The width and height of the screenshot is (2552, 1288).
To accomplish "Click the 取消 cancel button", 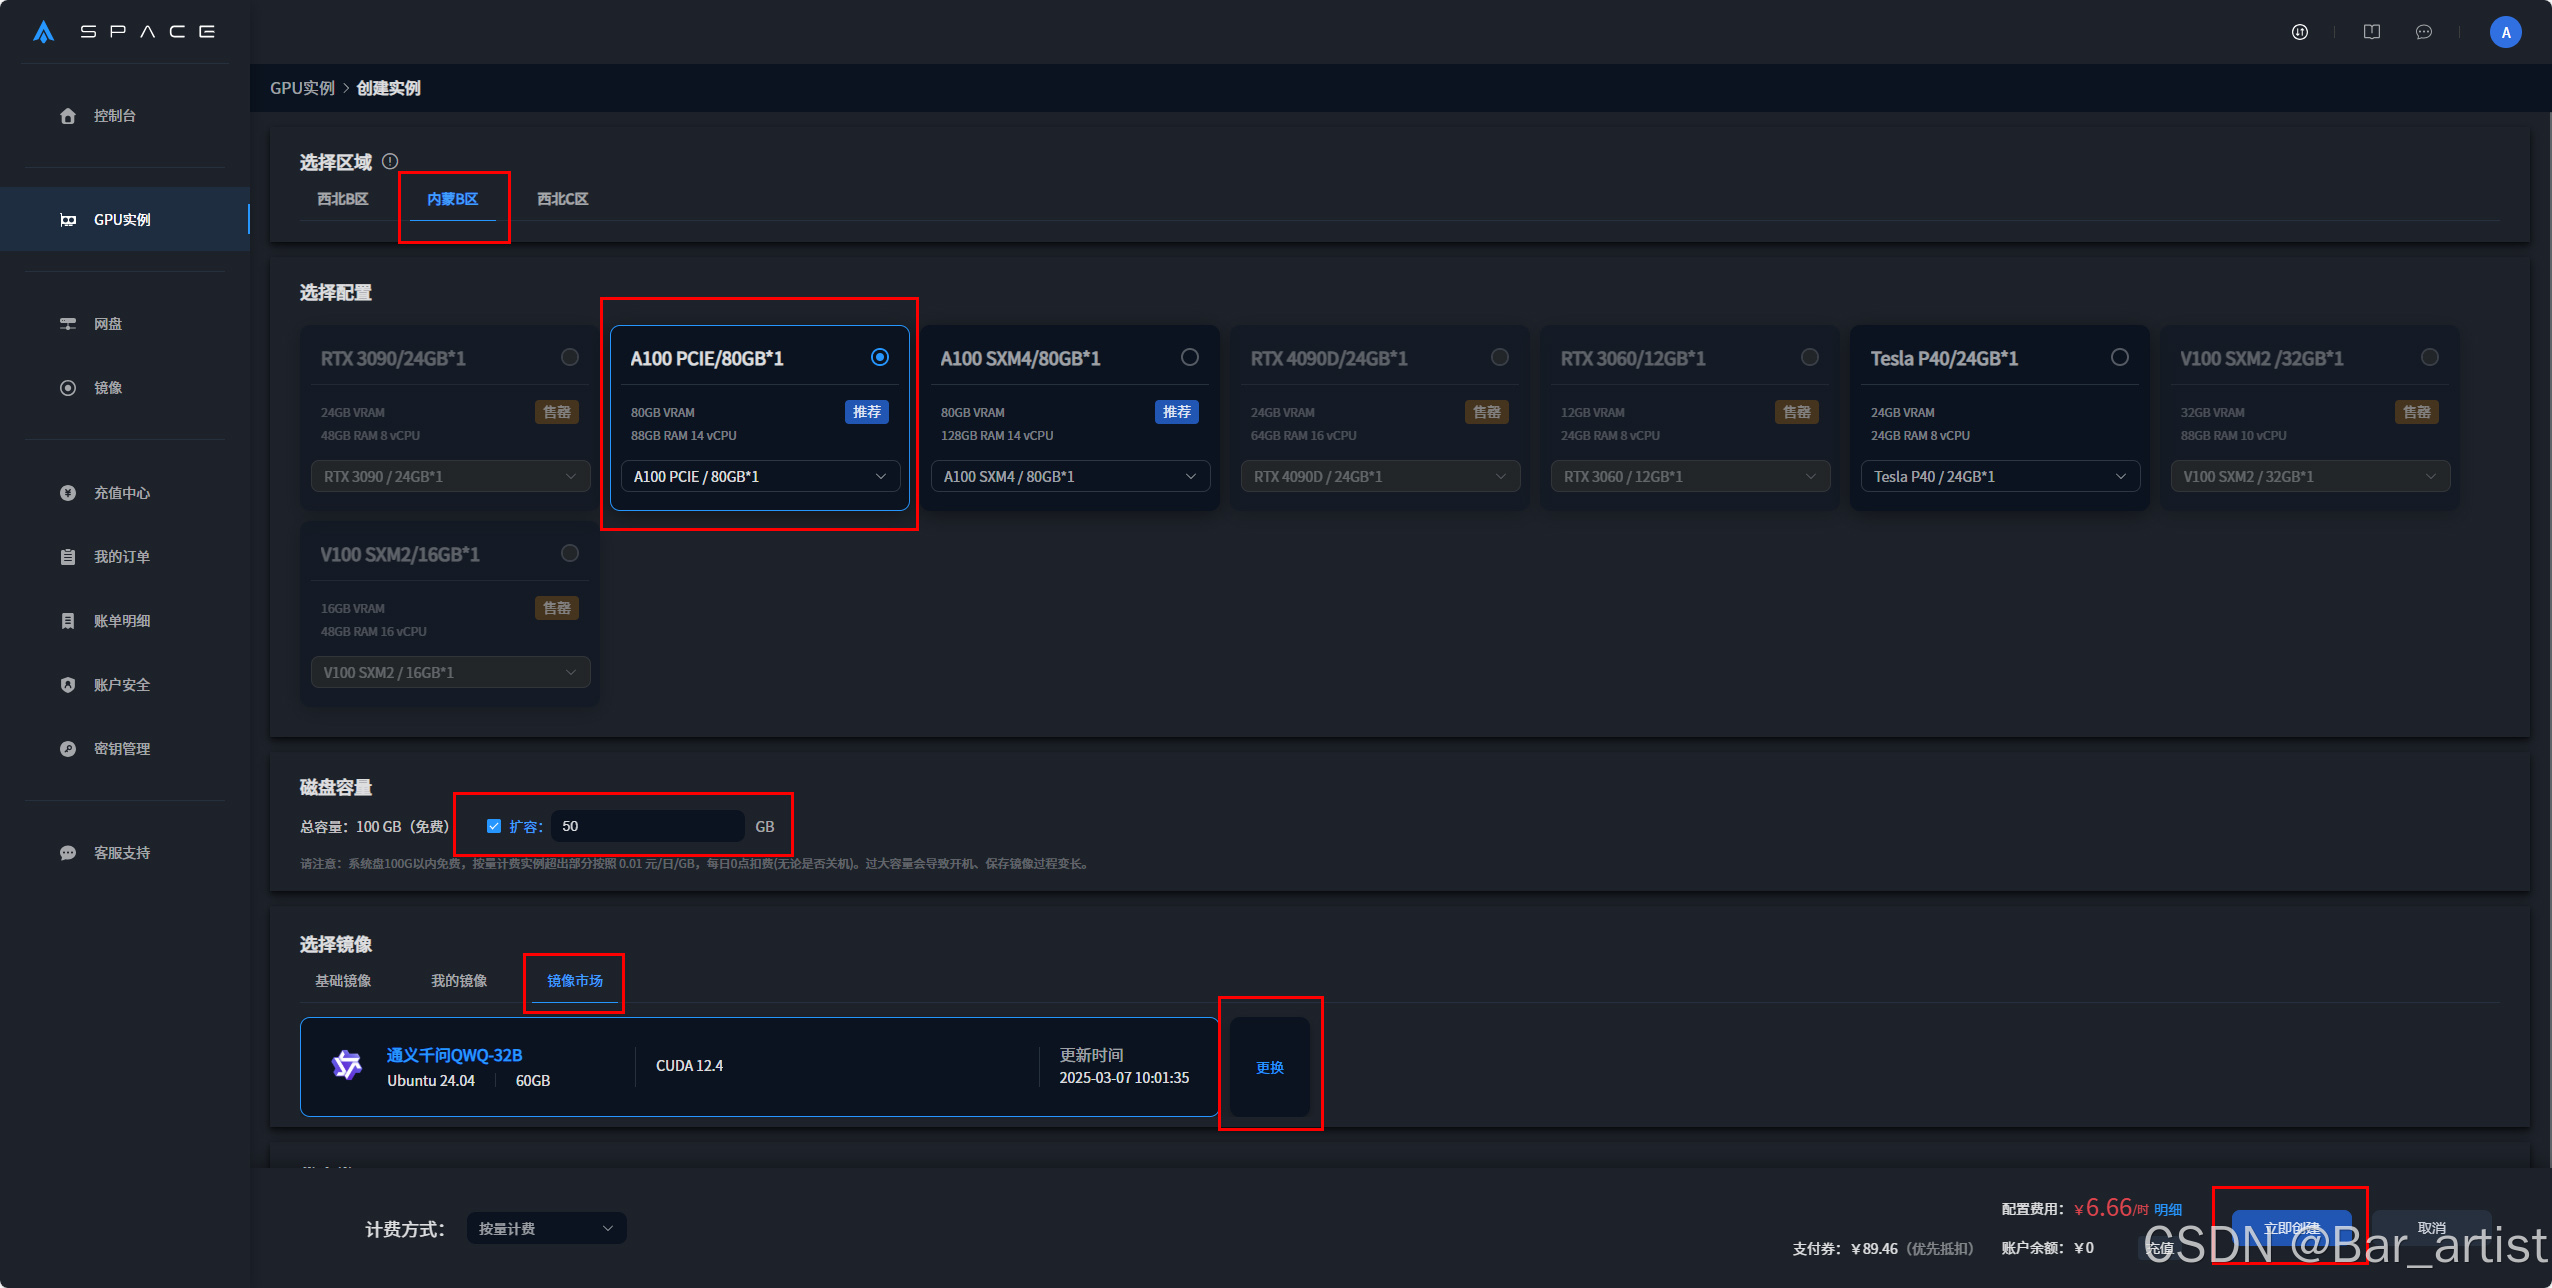I will click(2431, 1228).
